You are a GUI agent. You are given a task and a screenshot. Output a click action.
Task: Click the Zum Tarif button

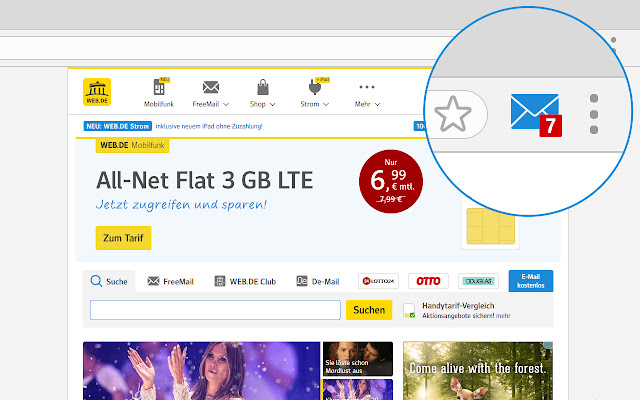(123, 238)
